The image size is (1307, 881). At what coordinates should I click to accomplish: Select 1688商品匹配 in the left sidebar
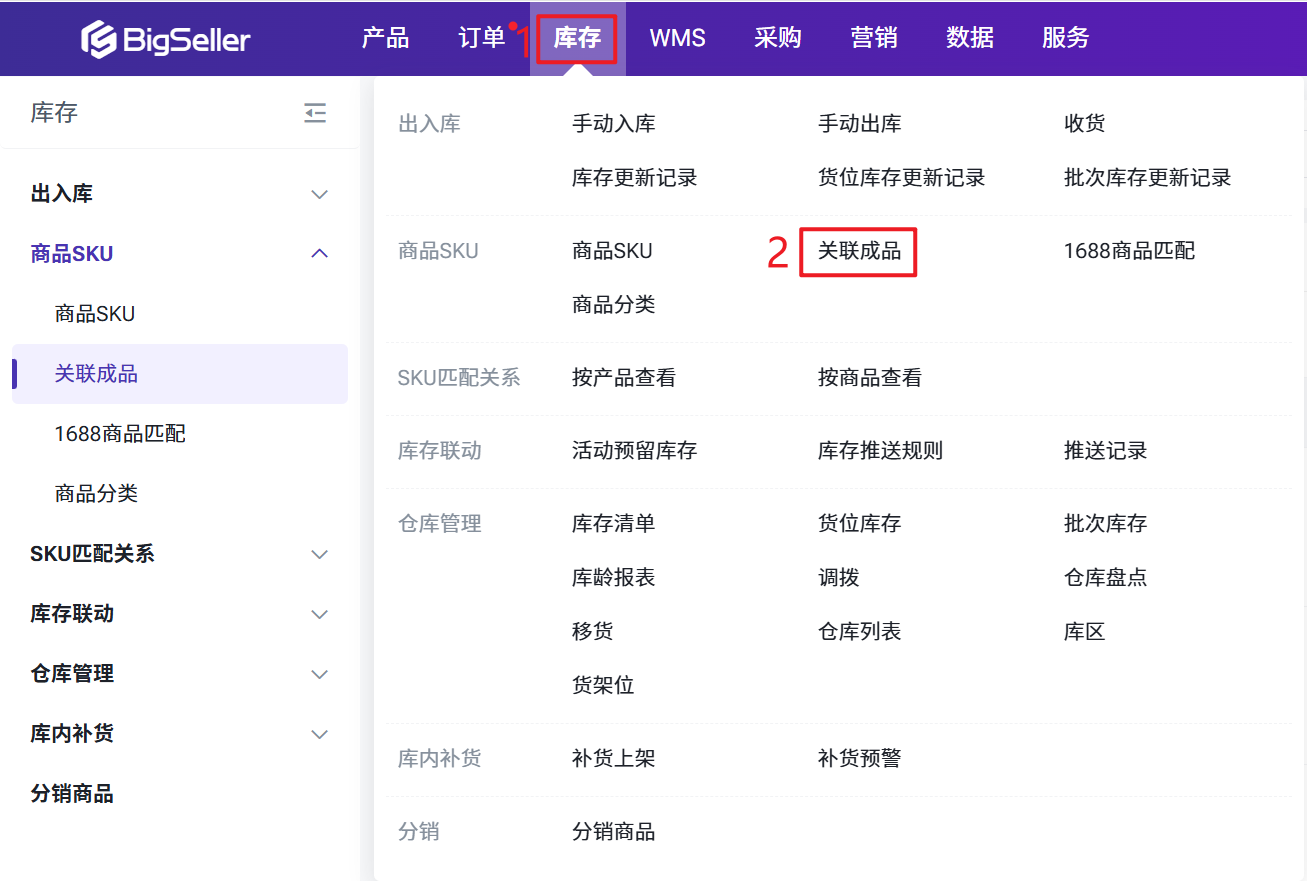pyautogui.click(x=120, y=434)
